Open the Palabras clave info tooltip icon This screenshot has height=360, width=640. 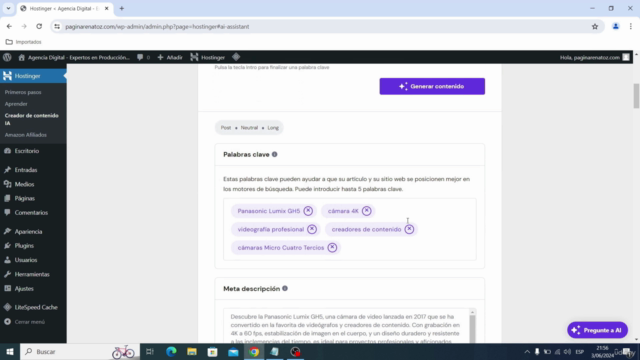click(x=274, y=154)
